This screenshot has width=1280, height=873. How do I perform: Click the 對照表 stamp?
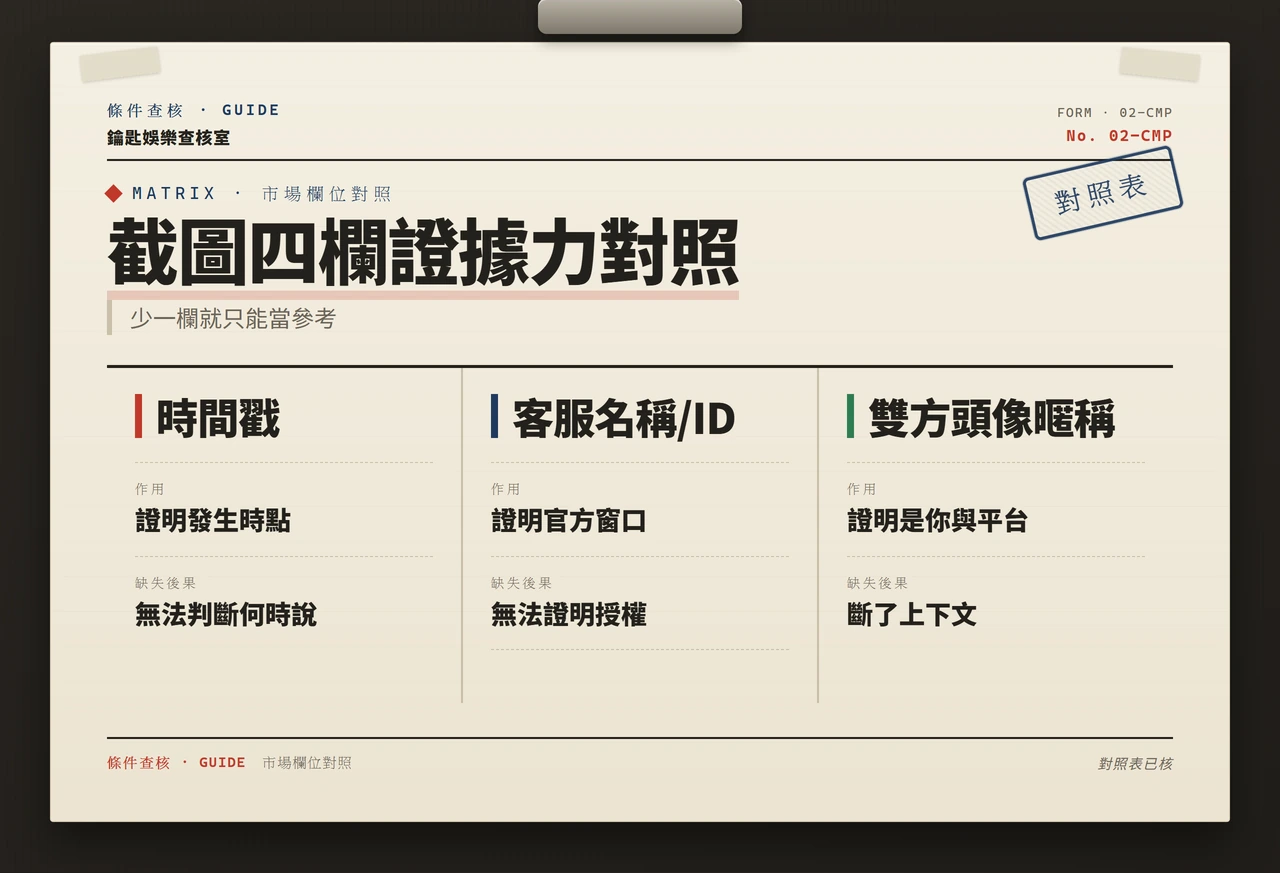[1102, 193]
